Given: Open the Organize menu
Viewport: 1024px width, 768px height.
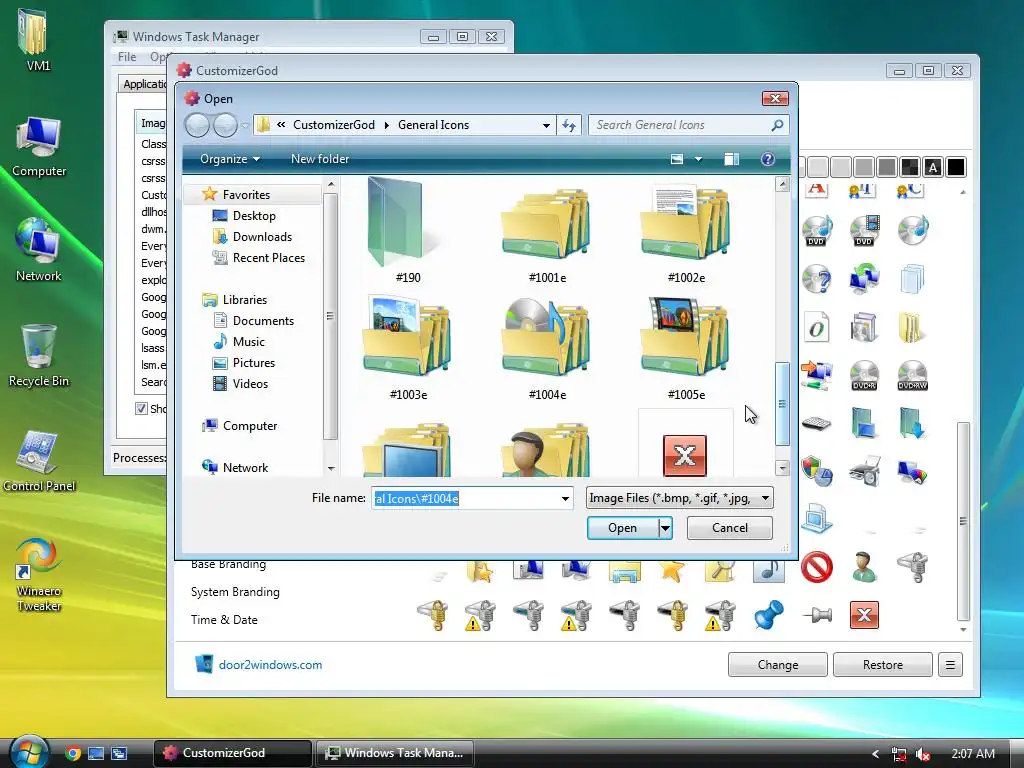Looking at the screenshot, I should tap(230, 159).
